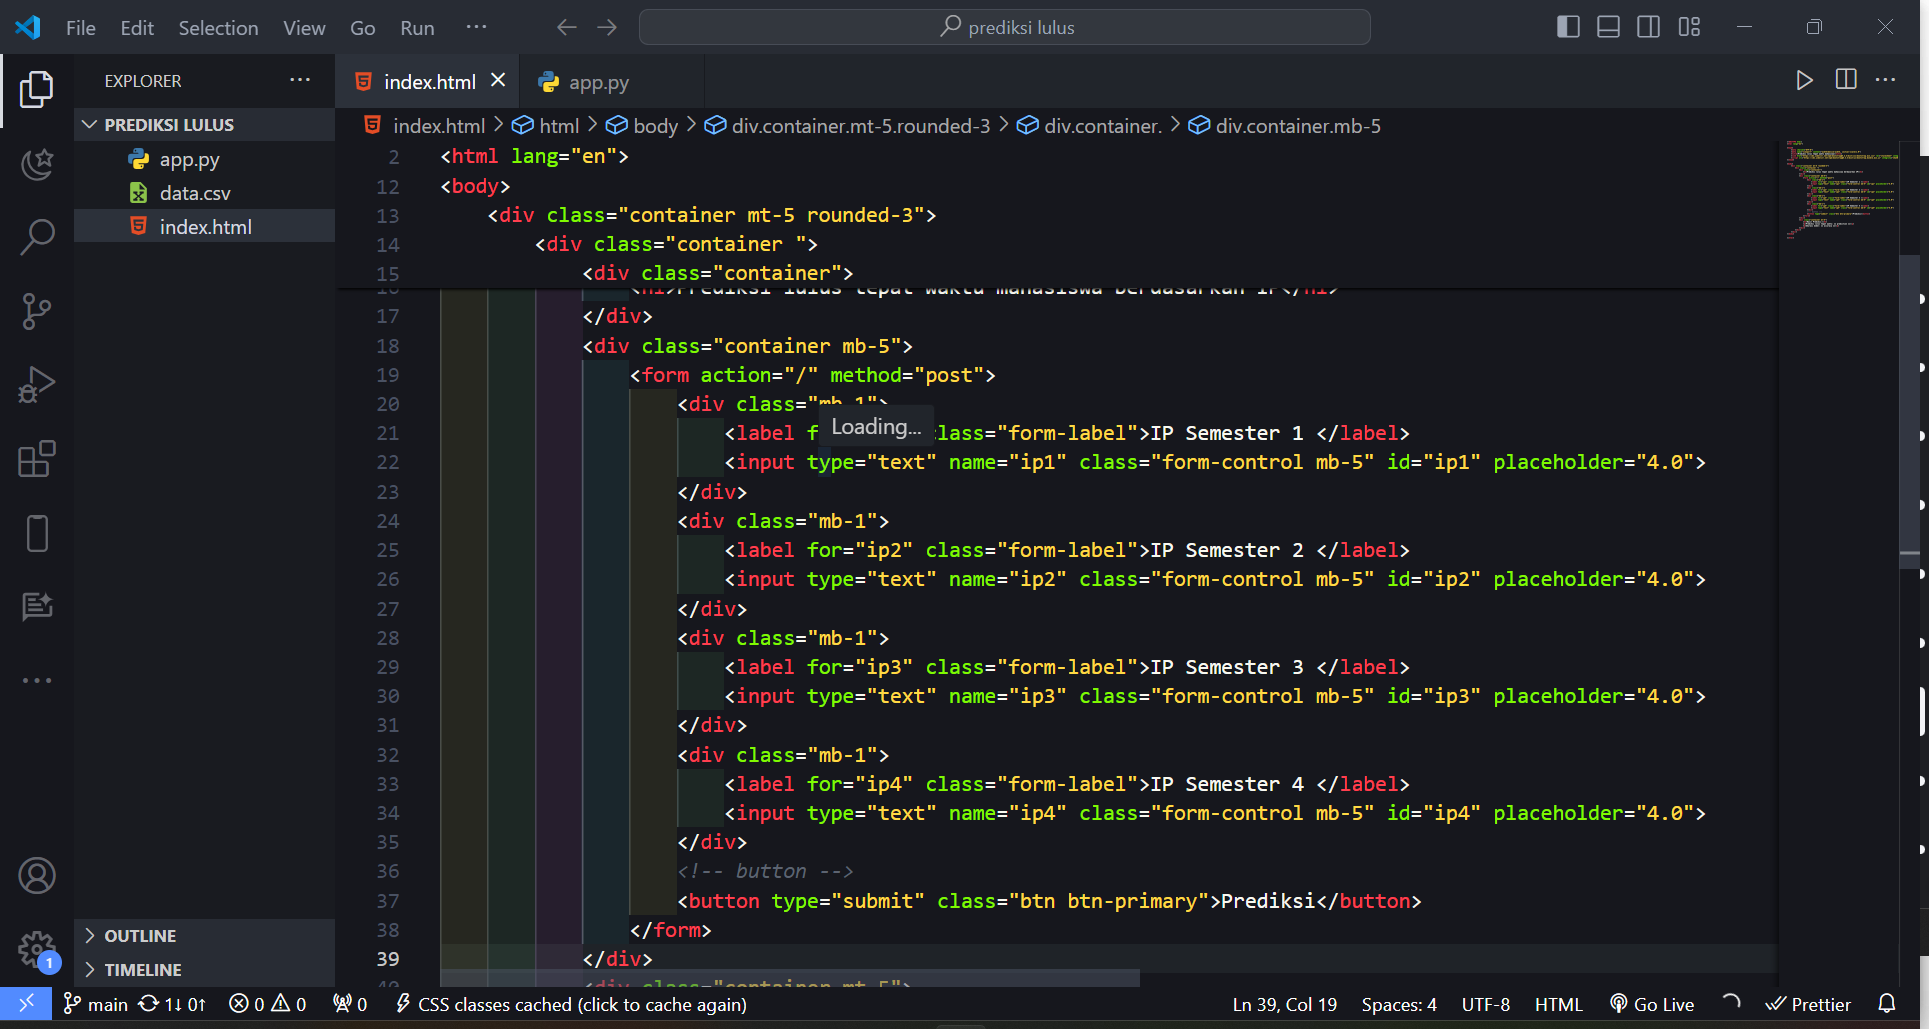The width and height of the screenshot is (1929, 1029).
Task: Open the File menu
Action: point(81,28)
